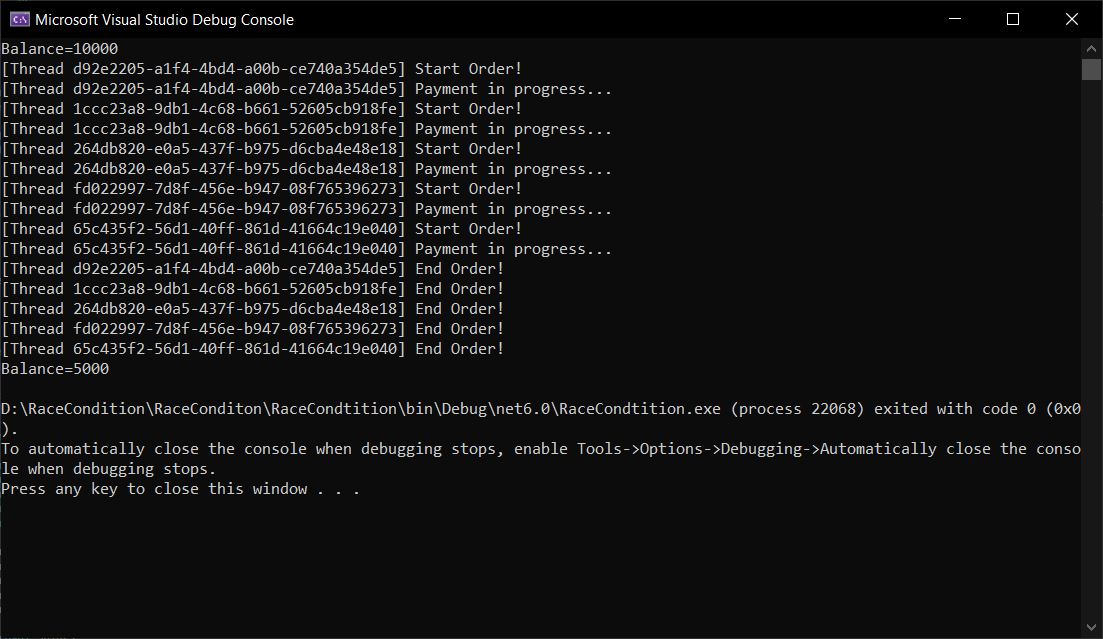
Task: Click thread 65c435f2 'Start Order!' line
Action: coord(261,229)
